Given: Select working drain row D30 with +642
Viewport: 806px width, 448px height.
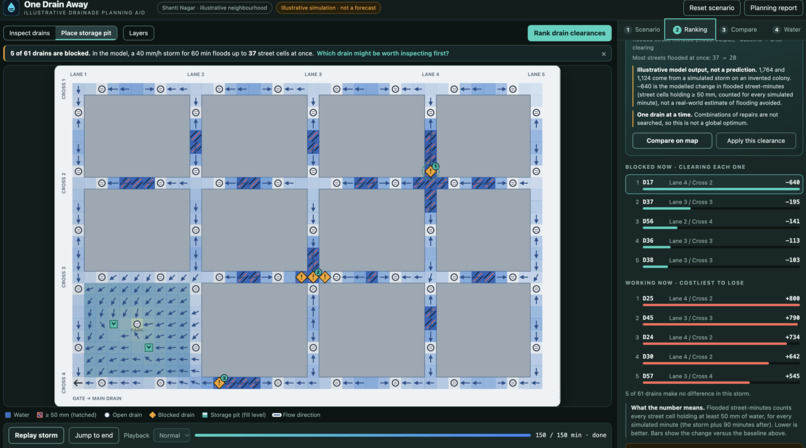Looking at the screenshot, I should coord(714,359).
